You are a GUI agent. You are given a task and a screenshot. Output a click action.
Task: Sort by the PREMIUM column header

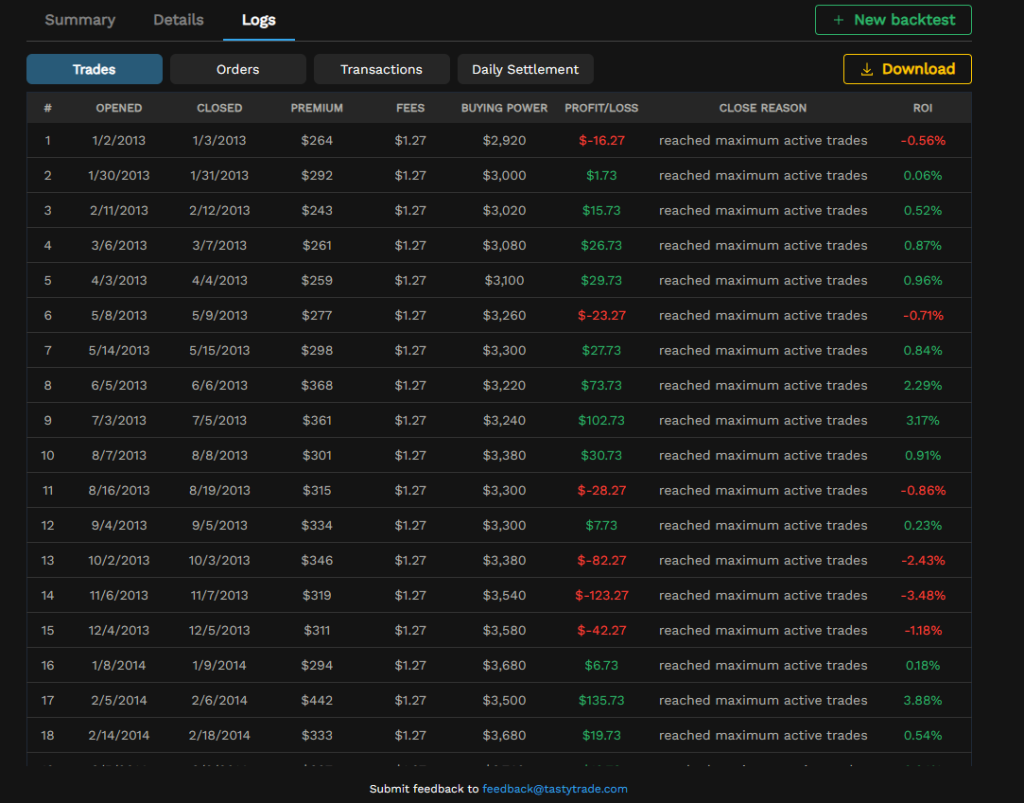pyautogui.click(x=317, y=108)
